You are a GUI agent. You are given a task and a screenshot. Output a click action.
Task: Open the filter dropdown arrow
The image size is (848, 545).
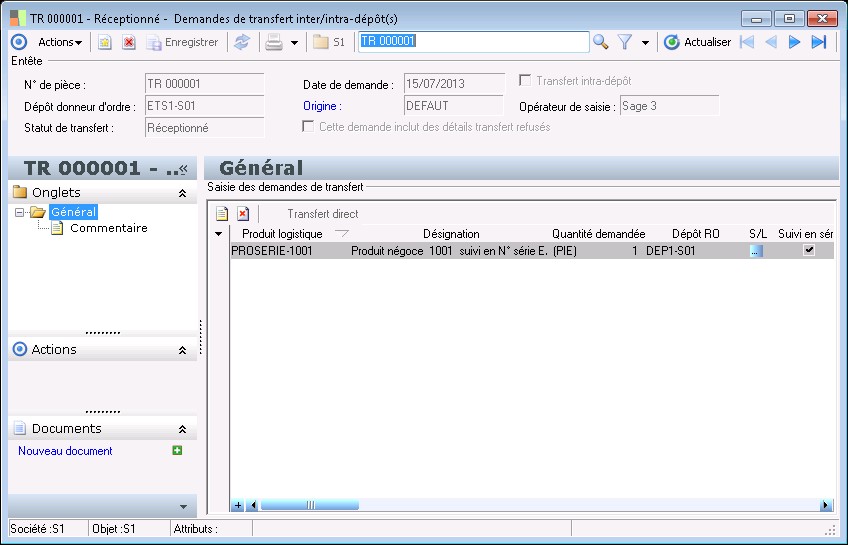645,43
